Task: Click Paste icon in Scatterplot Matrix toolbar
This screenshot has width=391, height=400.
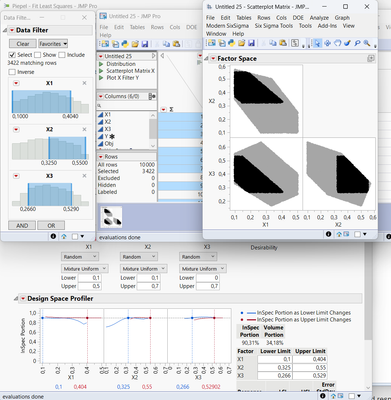Action: pyautogui.click(x=283, y=43)
